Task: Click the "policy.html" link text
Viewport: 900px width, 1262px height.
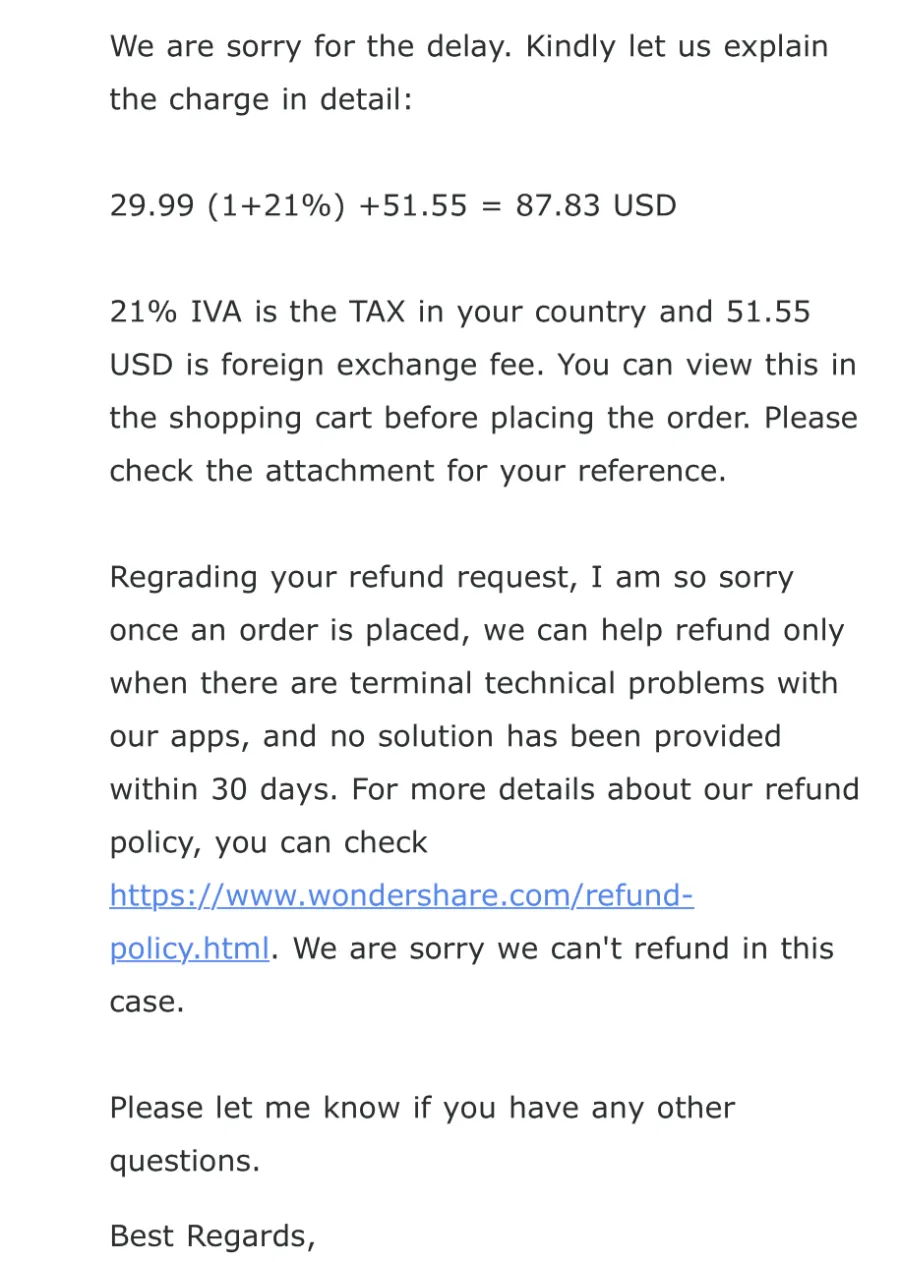Action: tap(189, 948)
